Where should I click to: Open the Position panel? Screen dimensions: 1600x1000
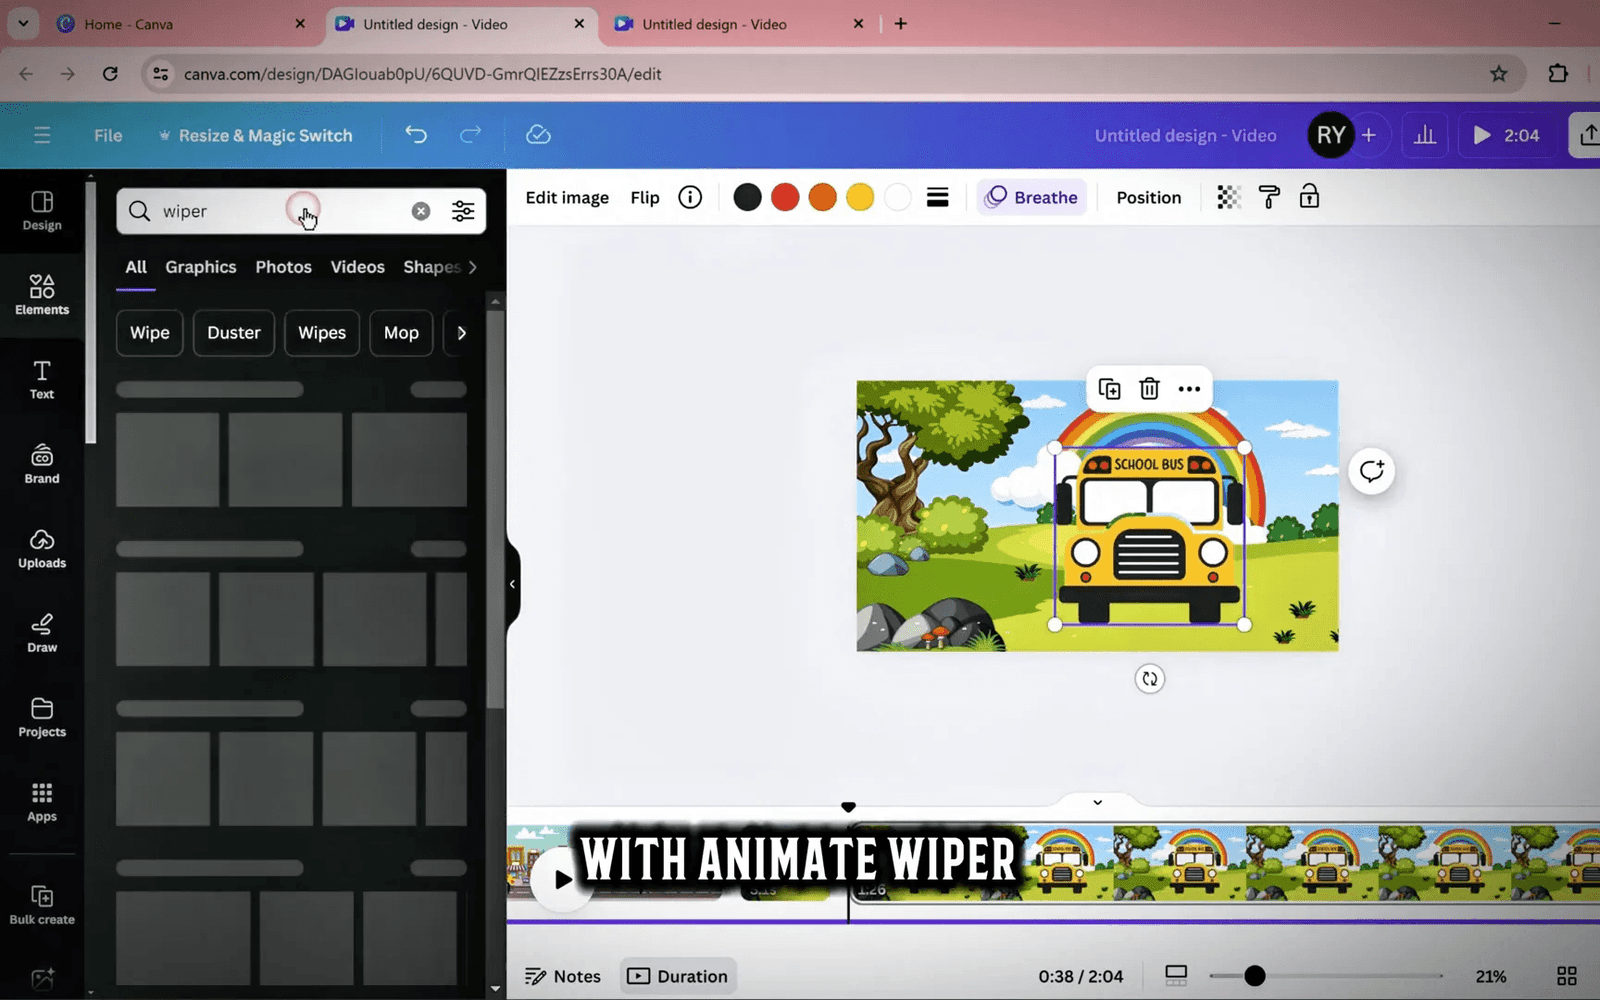(1149, 197)
